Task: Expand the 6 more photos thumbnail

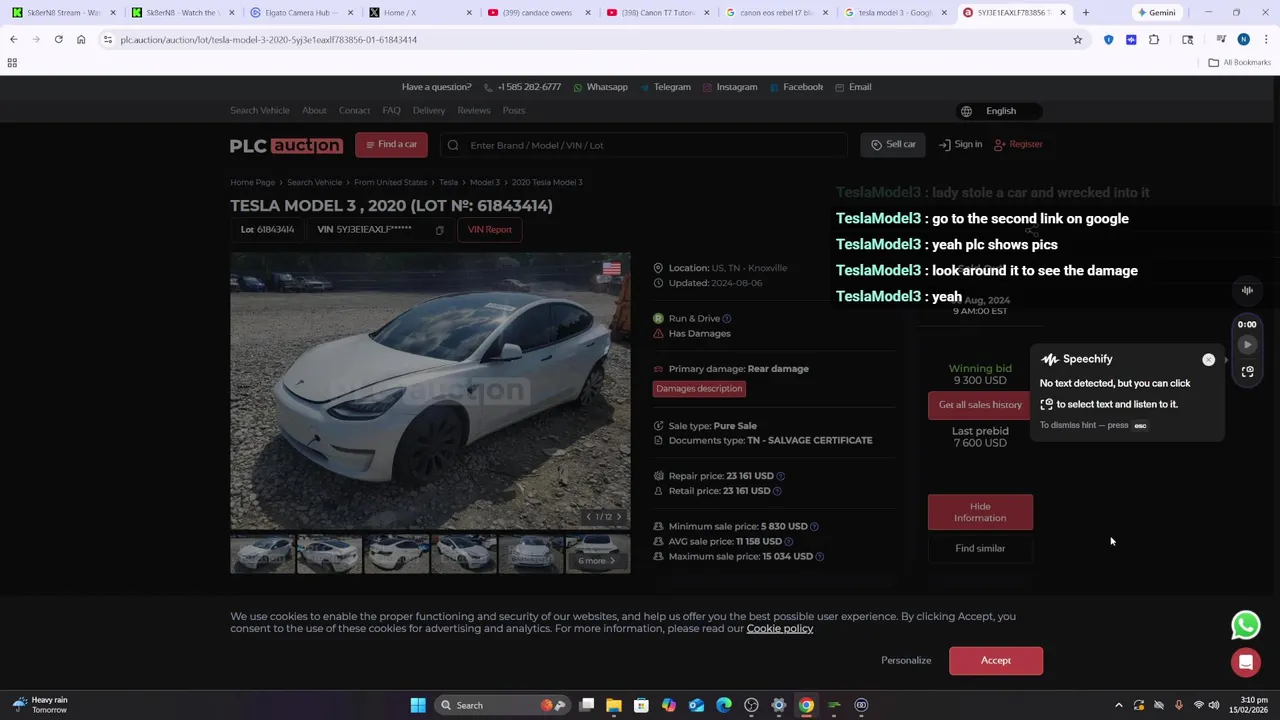Action: point(597,553)
